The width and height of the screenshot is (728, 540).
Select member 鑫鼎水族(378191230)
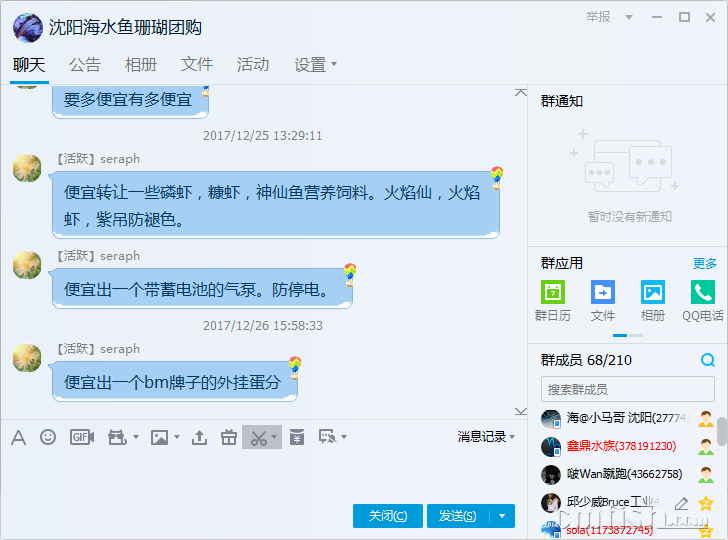point(628,447)
